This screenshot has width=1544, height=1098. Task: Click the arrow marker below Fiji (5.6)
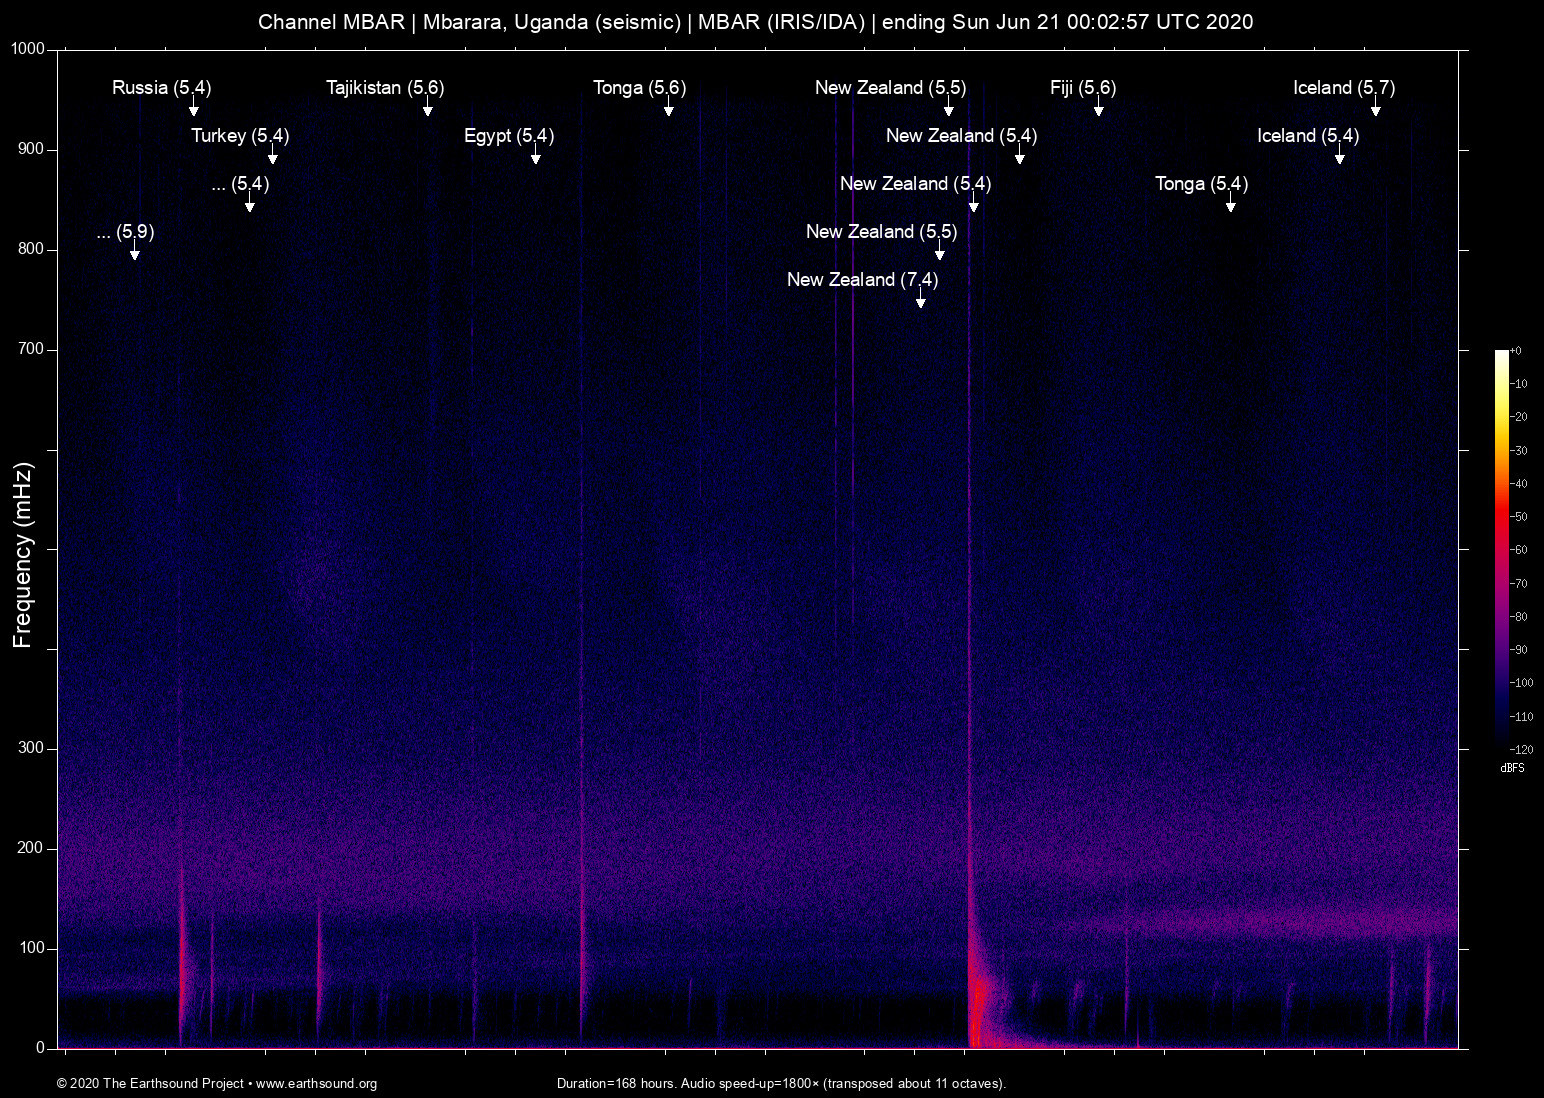[x=1099, y=108]
